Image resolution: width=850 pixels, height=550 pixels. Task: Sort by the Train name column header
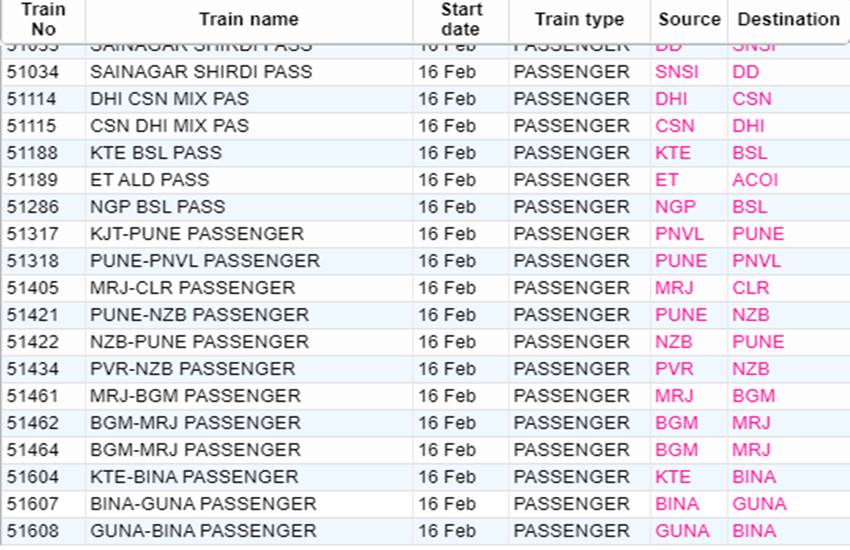tap(249, 19)
